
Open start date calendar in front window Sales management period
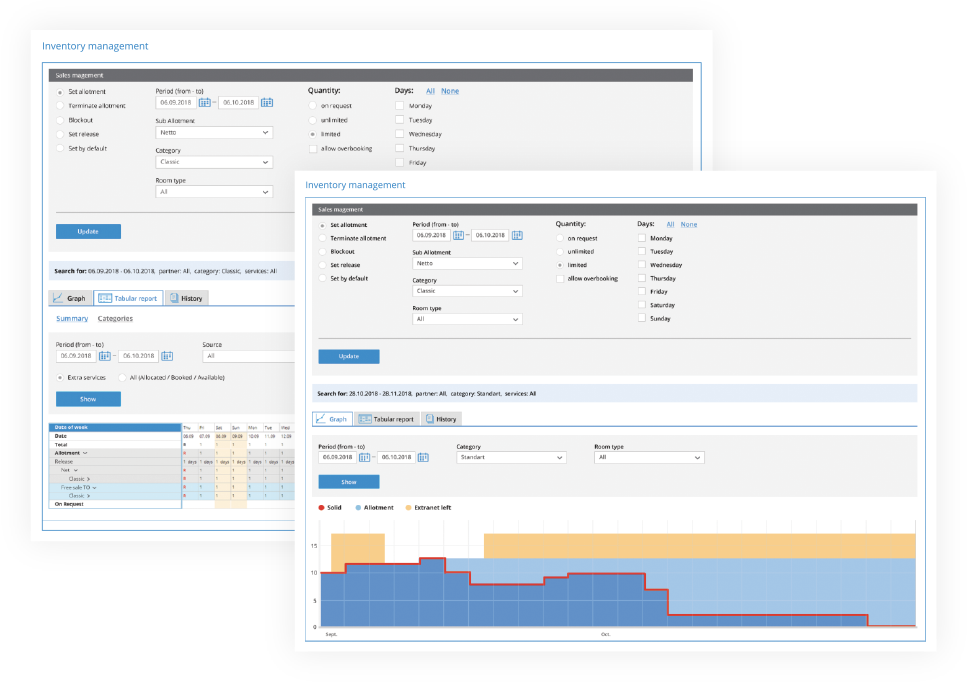click(x=458, y=236)
